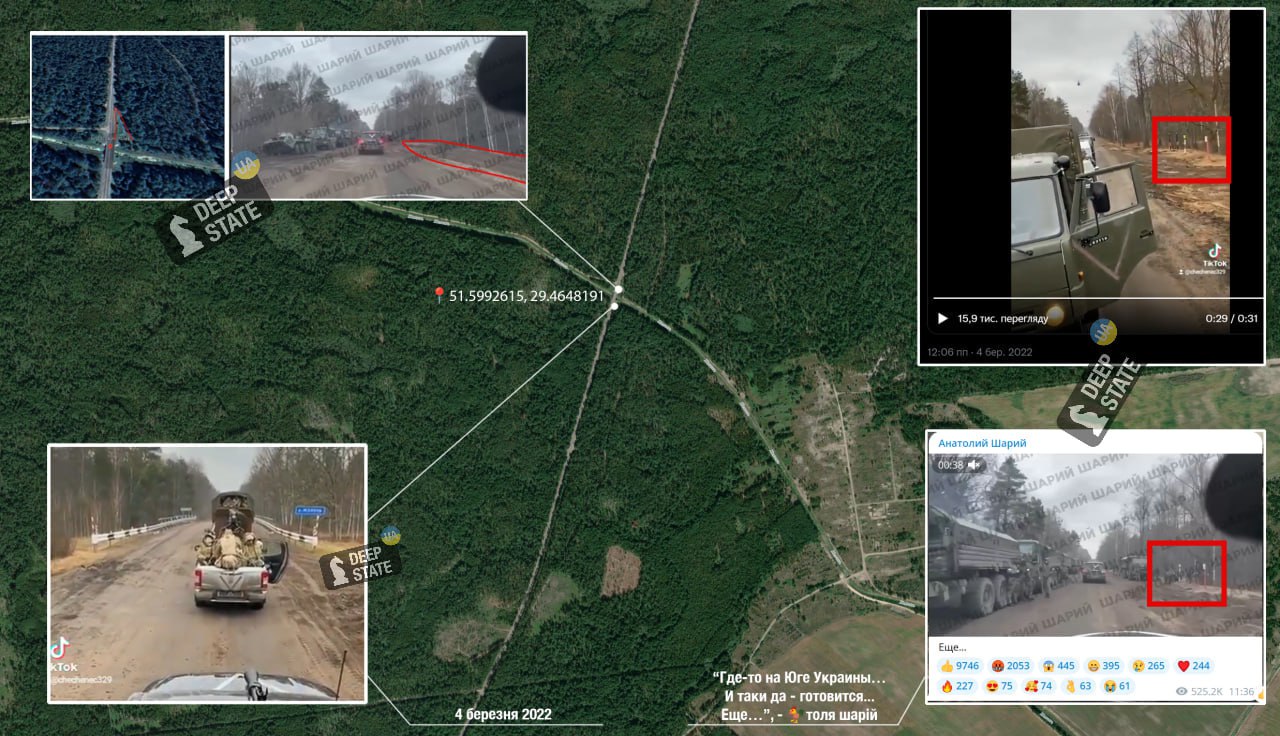The image size is (1280, 736).
Task: Open the top-left dashcam frame with armored vehicles
Action: click(378, 116)
